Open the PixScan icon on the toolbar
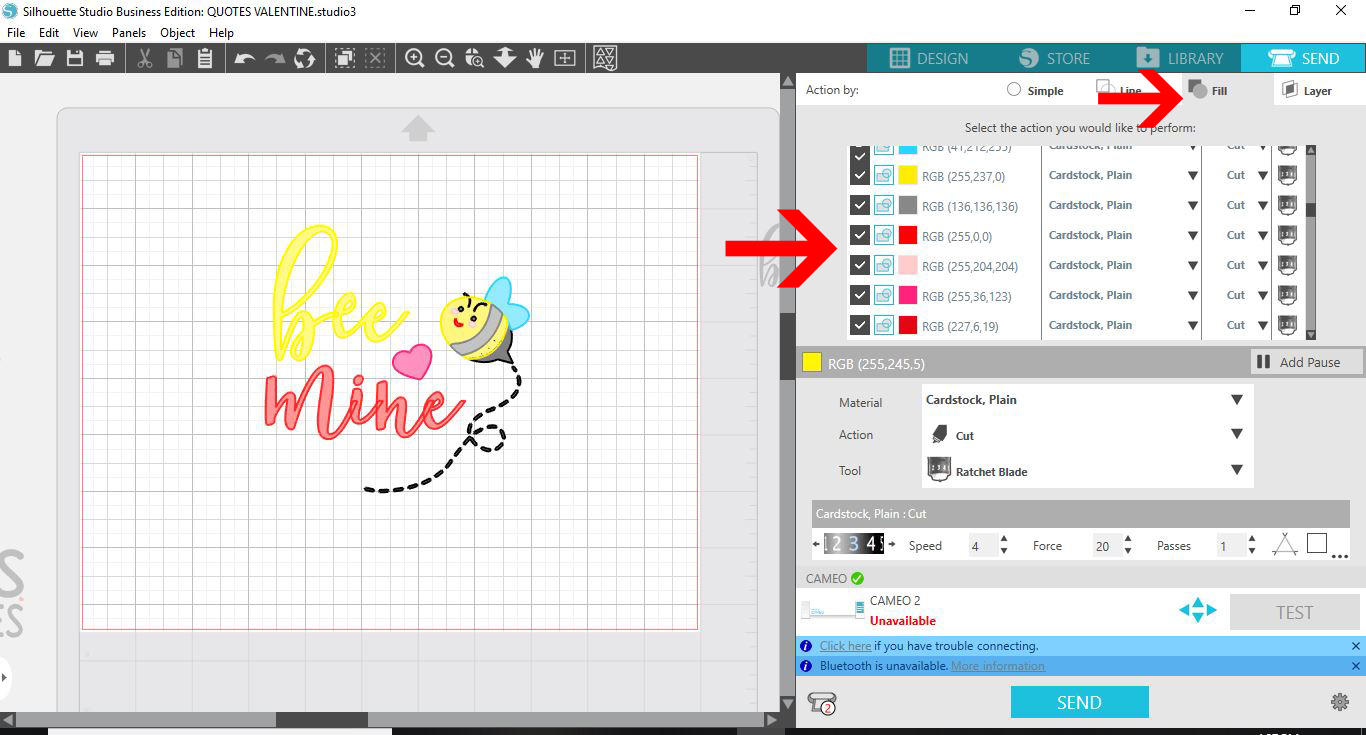This screenshot has height=735, width=1366. [604, 57]
